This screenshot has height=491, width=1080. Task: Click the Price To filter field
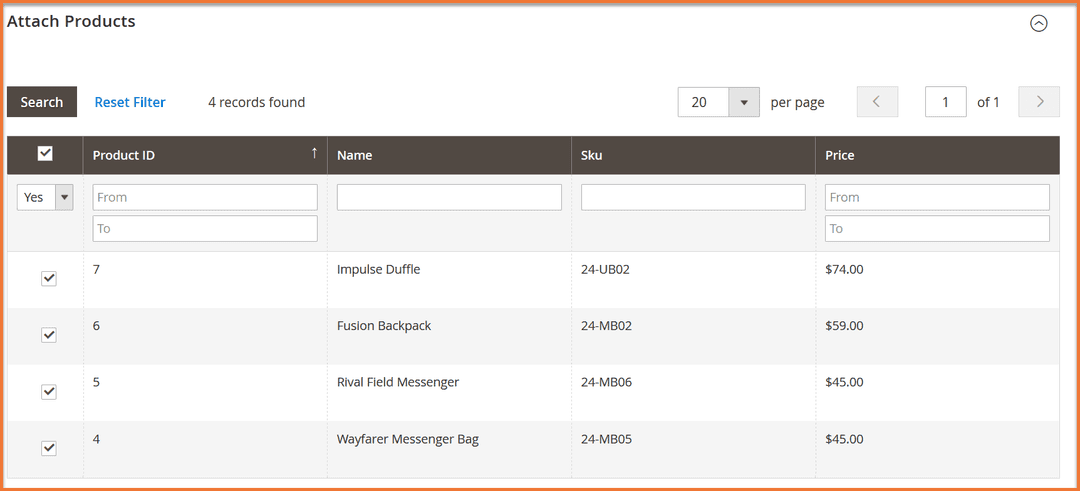(937, 229)
